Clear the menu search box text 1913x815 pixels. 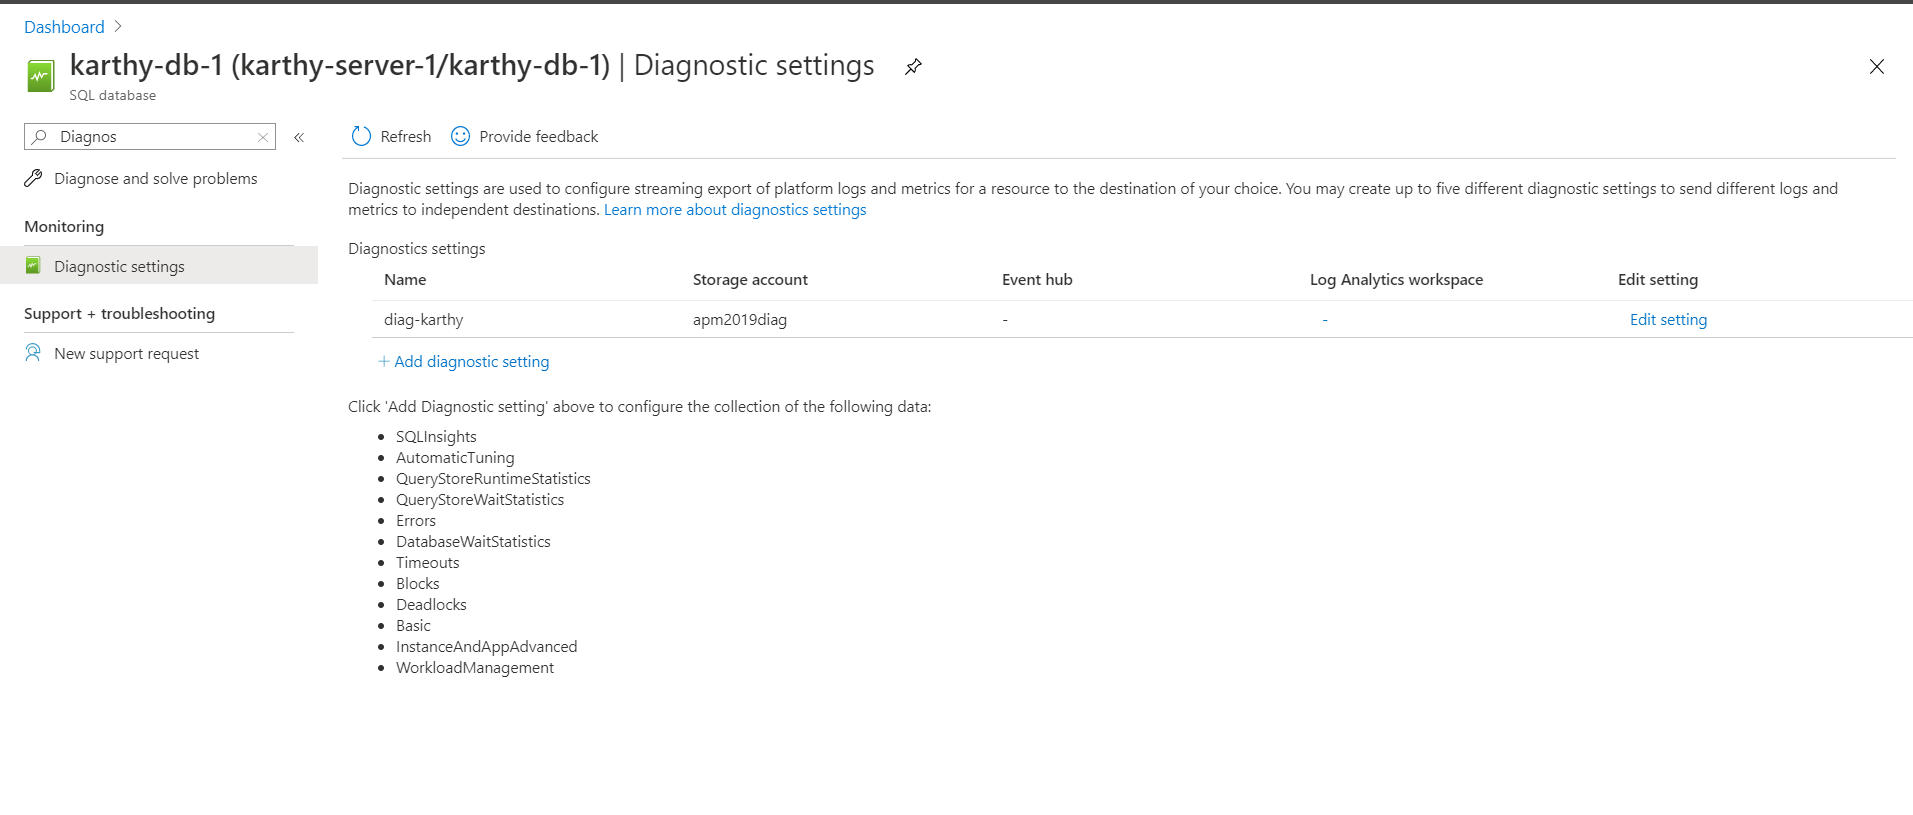coord(263,137)
